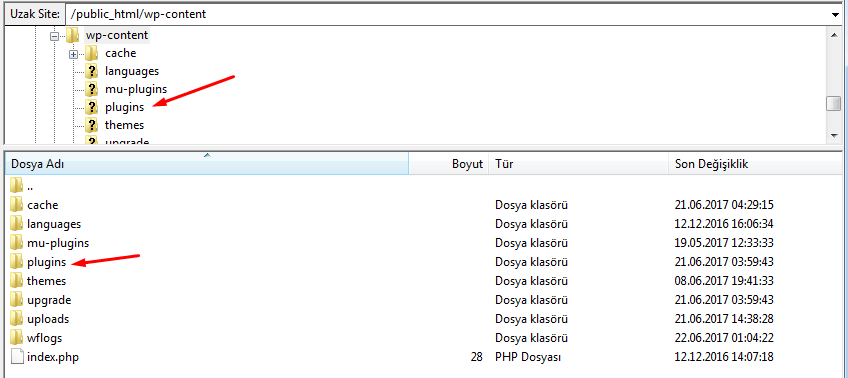Click the tree pane scroll up arrow
848x378 pixels.
coord(833,34)
